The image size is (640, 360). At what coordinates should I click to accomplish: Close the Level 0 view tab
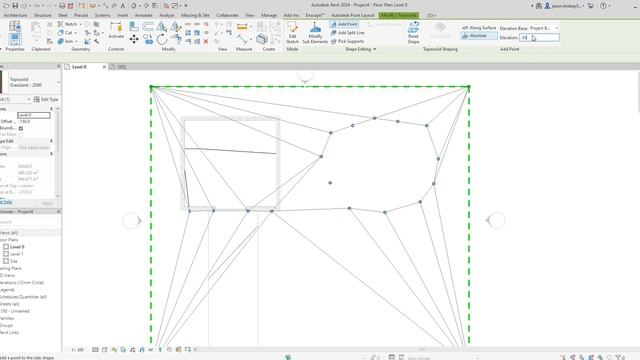pos(104,67)
